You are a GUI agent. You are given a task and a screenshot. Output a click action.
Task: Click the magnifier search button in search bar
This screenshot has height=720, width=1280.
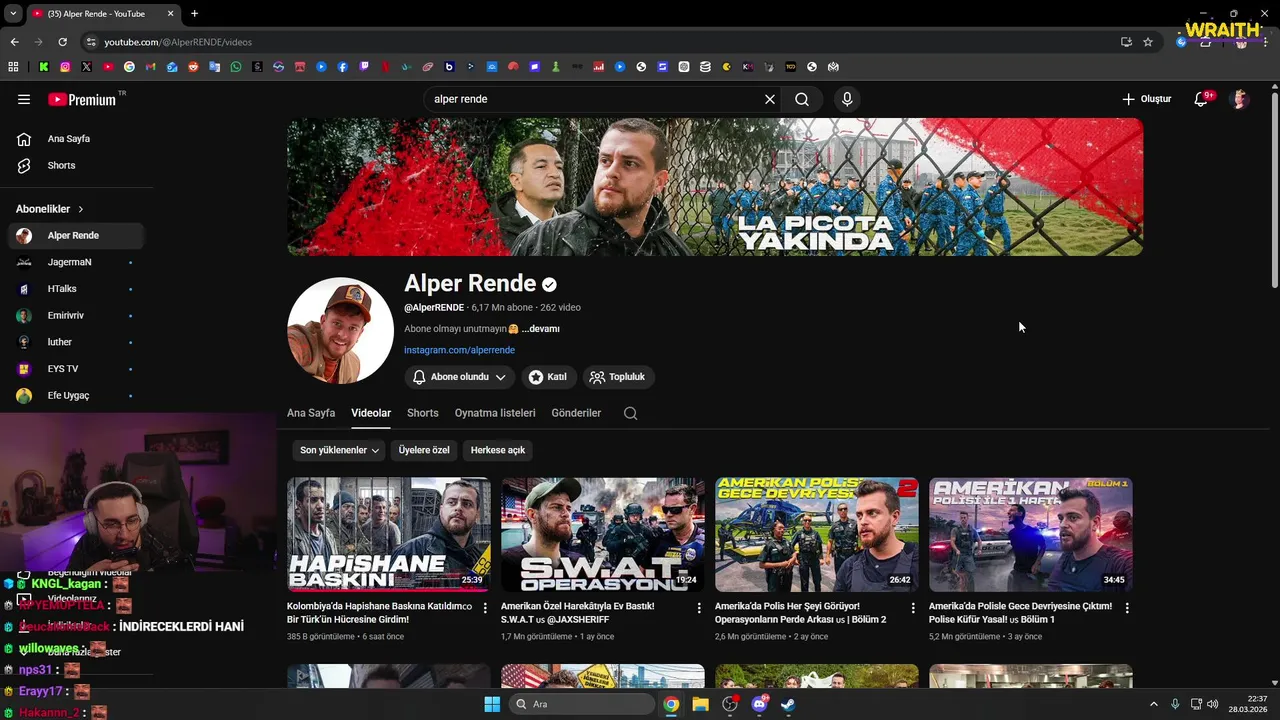802,99
